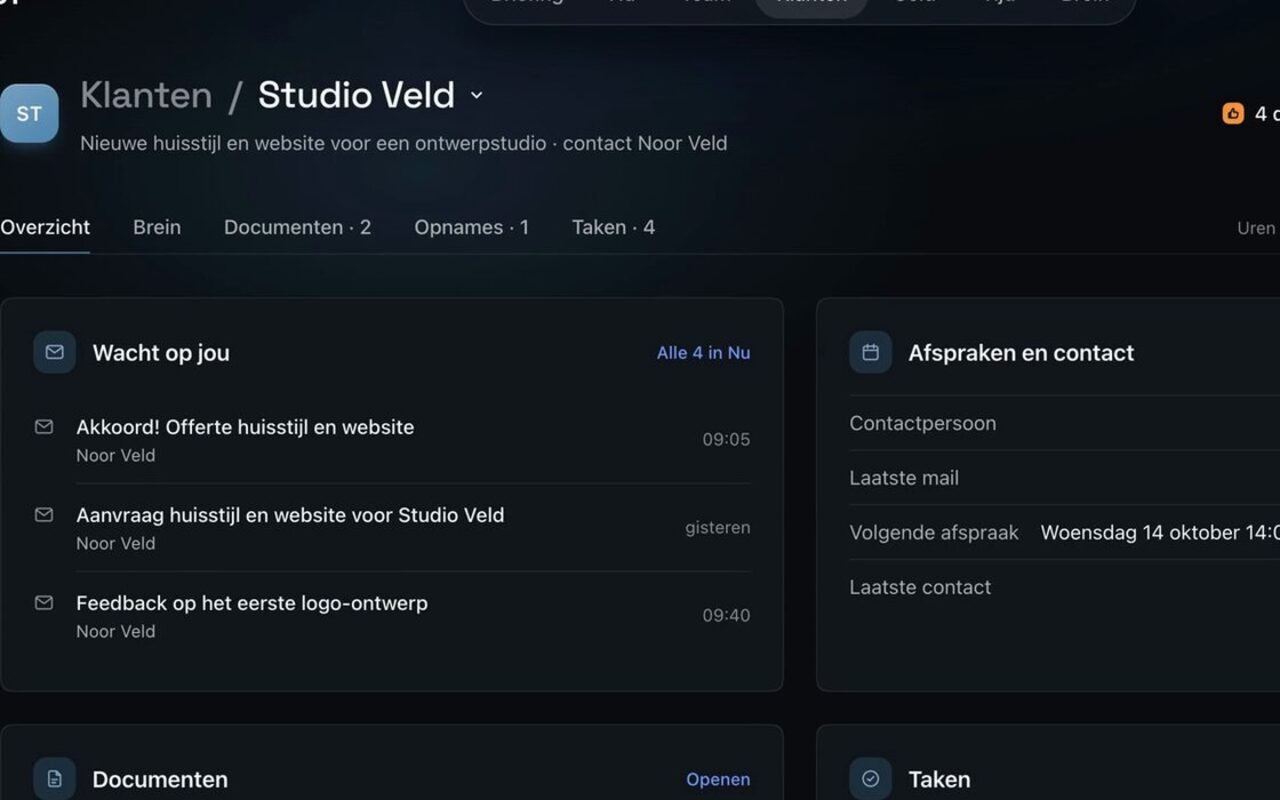Click the calendar icon of Afspraken en contact
Image resolution: width=1280 pixels, height=800 pixels.
(x=870, y=352)
